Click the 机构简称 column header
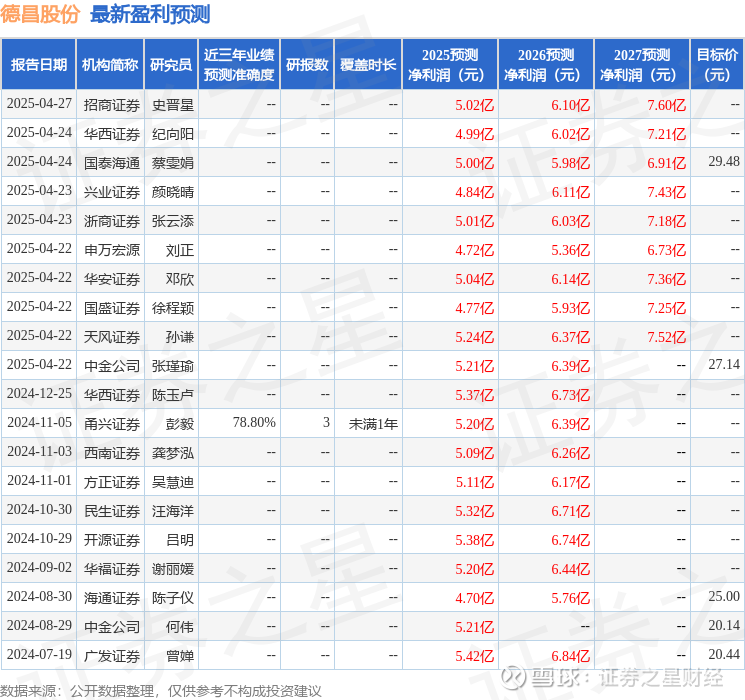The image size is (745, 700). [x=110, y=65]
